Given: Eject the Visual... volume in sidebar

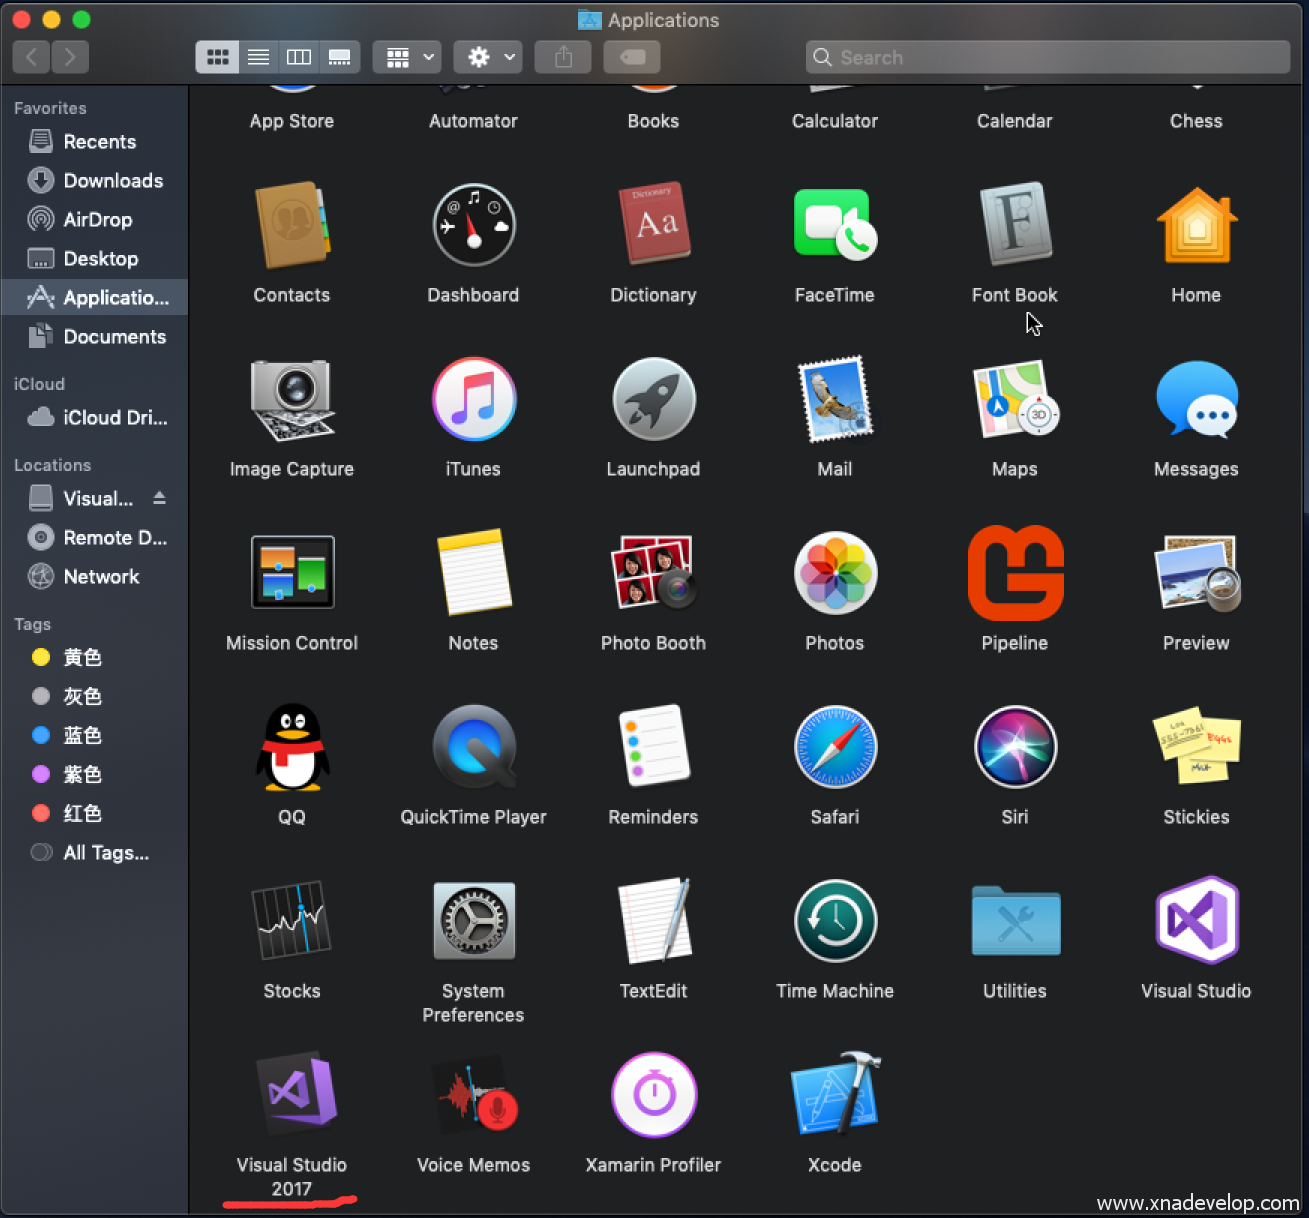Looking at the screenshot, I should (159, 498).
